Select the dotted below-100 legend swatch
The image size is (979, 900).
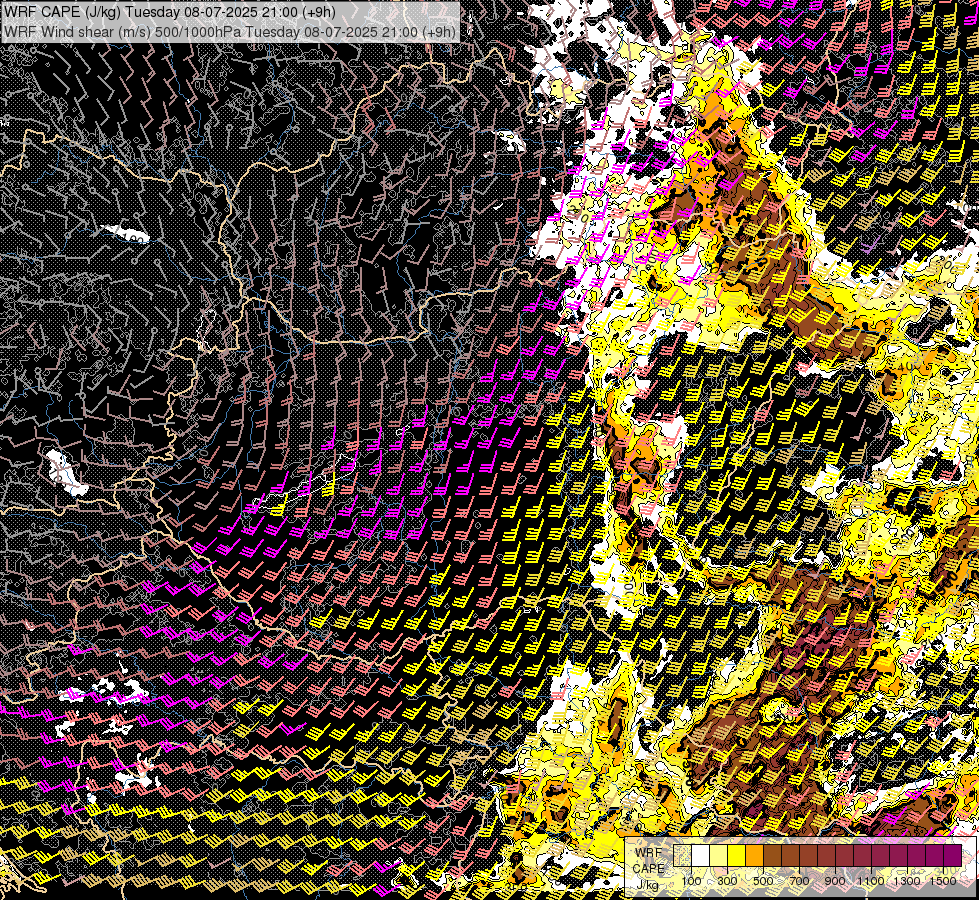coord(682,855)
